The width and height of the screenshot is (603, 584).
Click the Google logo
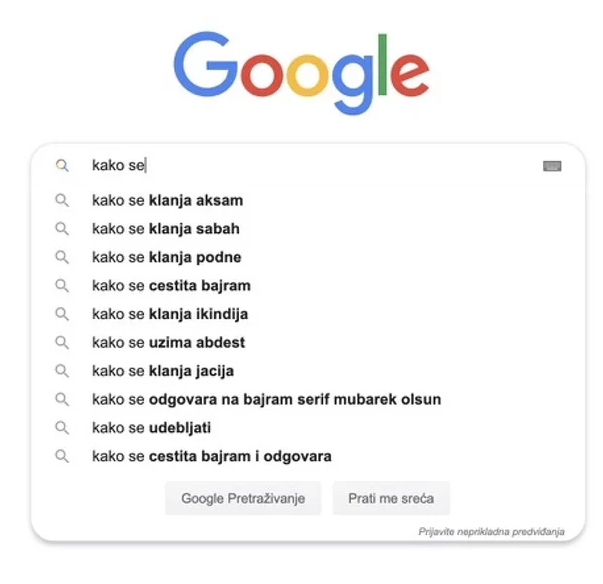tap(301, 71)
